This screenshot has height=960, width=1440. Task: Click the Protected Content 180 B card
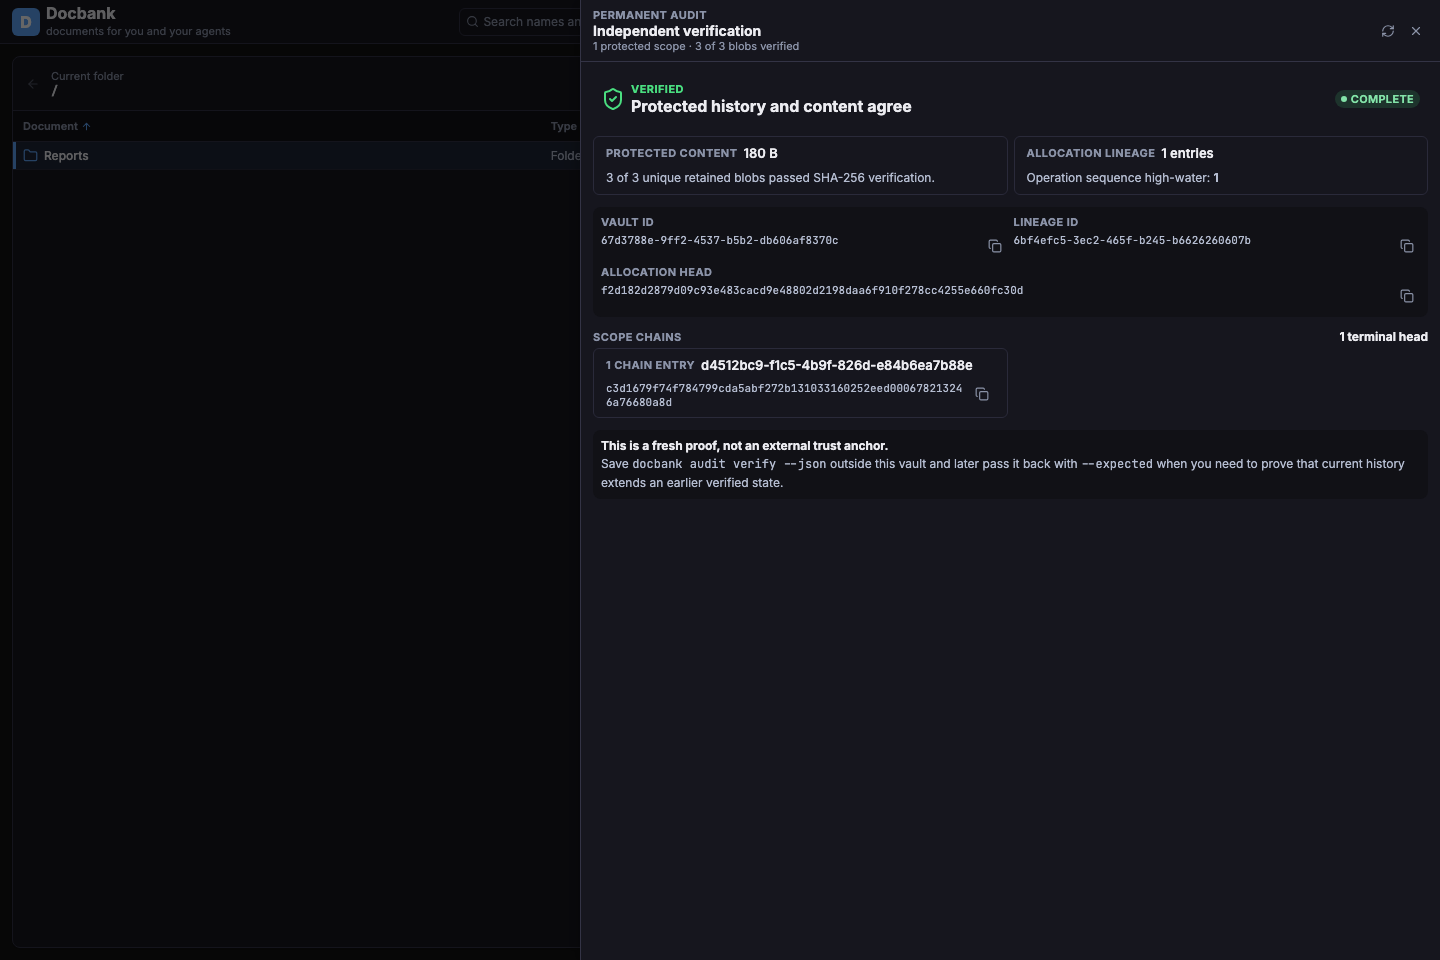800,165
